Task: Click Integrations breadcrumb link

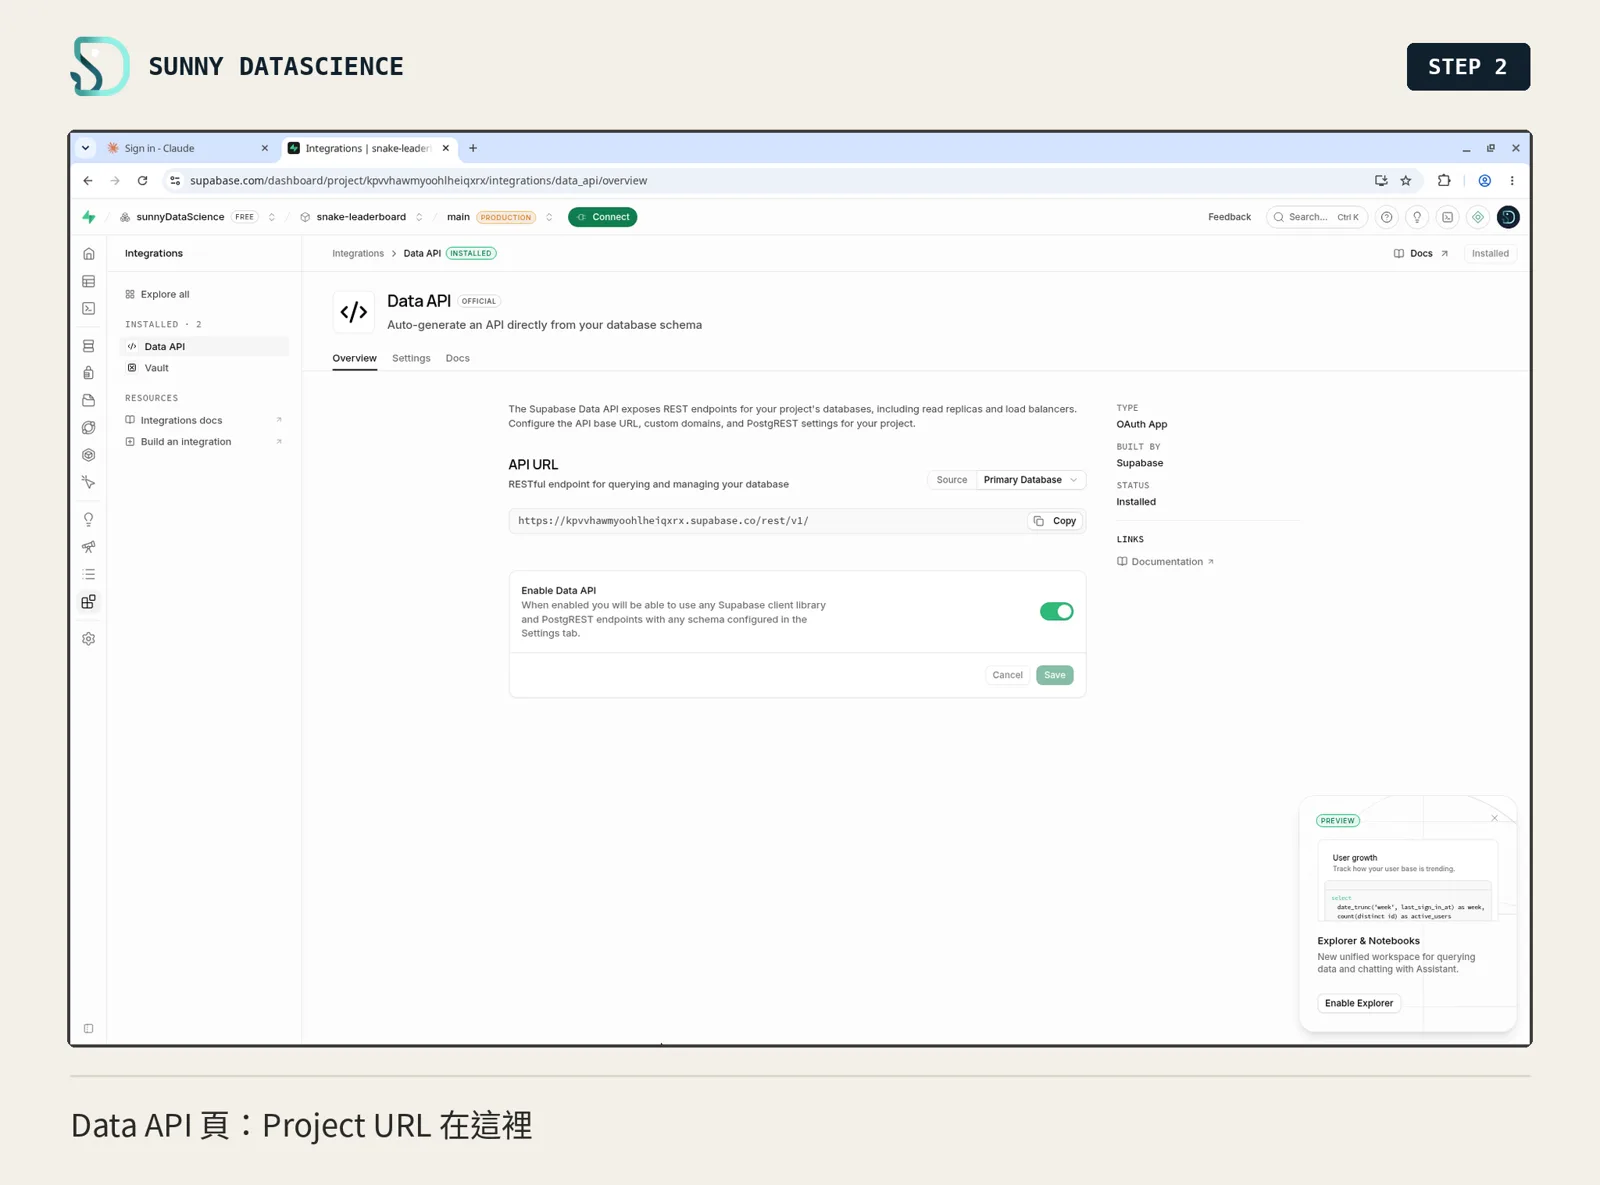Action: (x=358, y=254)
